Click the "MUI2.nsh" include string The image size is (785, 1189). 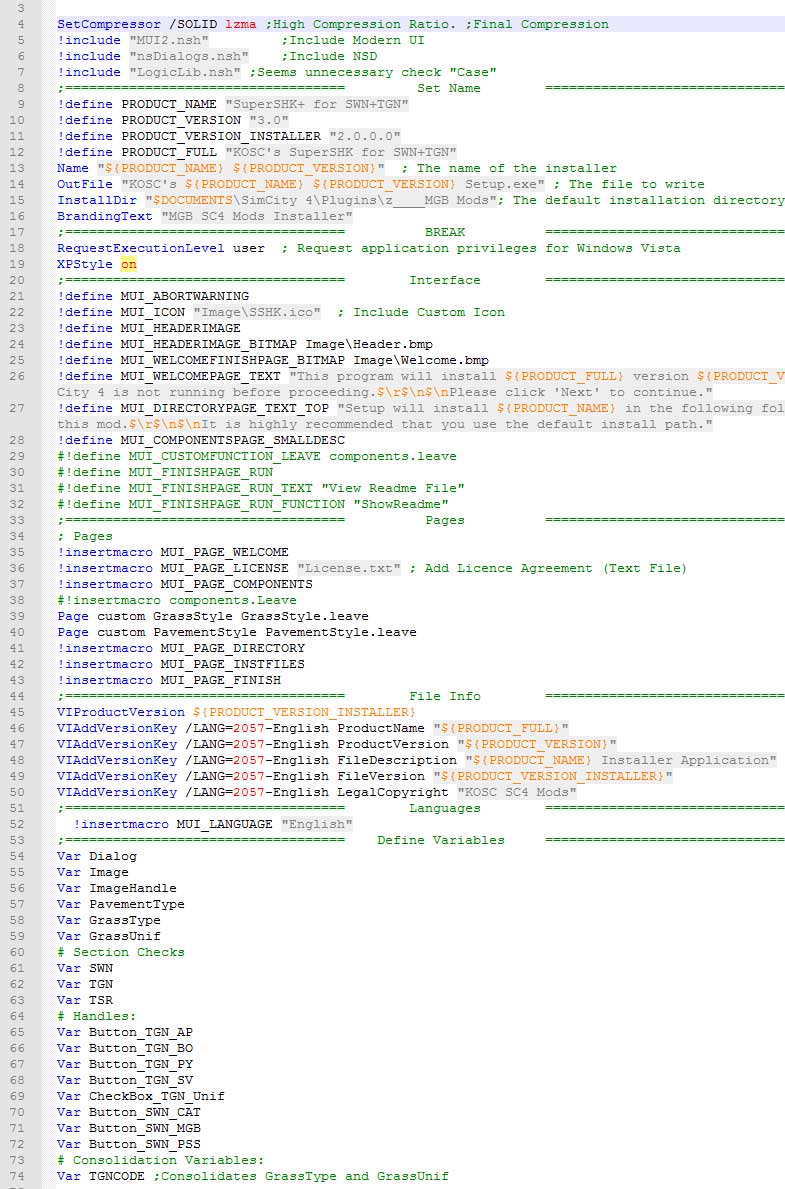coord(168,40)
